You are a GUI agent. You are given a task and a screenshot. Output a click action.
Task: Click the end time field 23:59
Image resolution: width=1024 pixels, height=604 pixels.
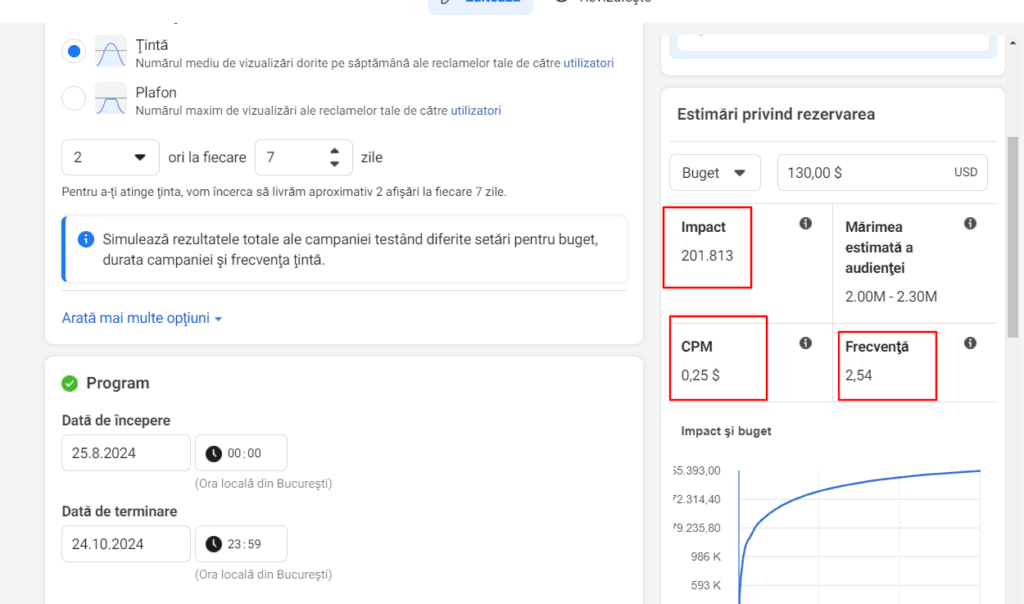coord(241,544)
